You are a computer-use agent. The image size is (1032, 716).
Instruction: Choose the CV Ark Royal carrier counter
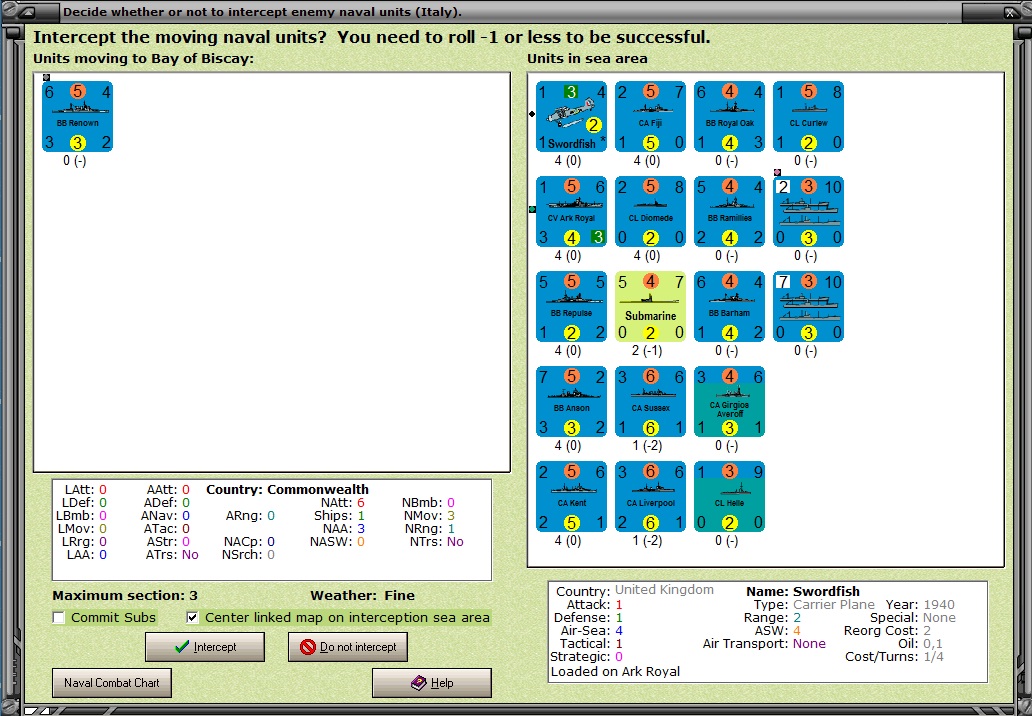[571, 211]
